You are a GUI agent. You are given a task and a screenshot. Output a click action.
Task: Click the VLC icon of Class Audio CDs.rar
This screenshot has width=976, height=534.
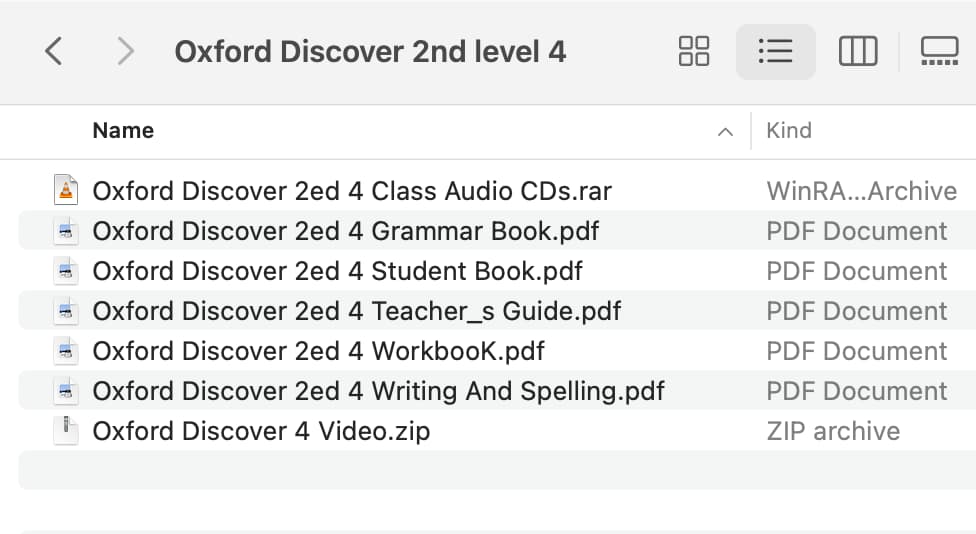pos(66,190)
